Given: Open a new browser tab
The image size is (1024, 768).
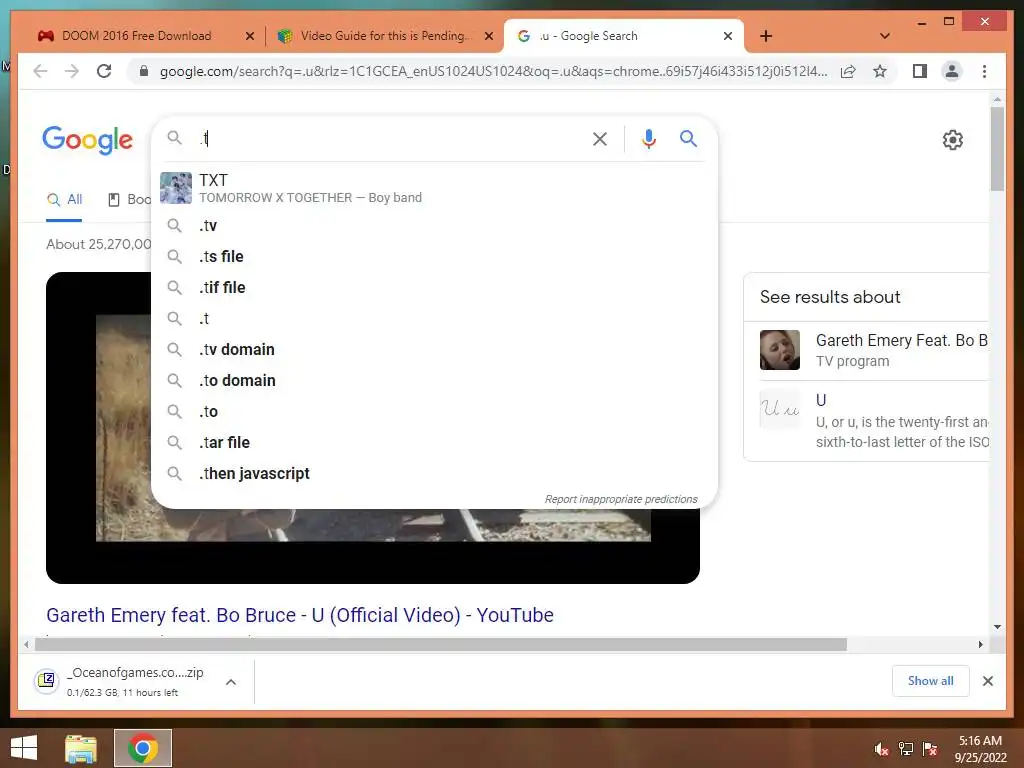Looking at the screenshot, I should tap(766, 36).
